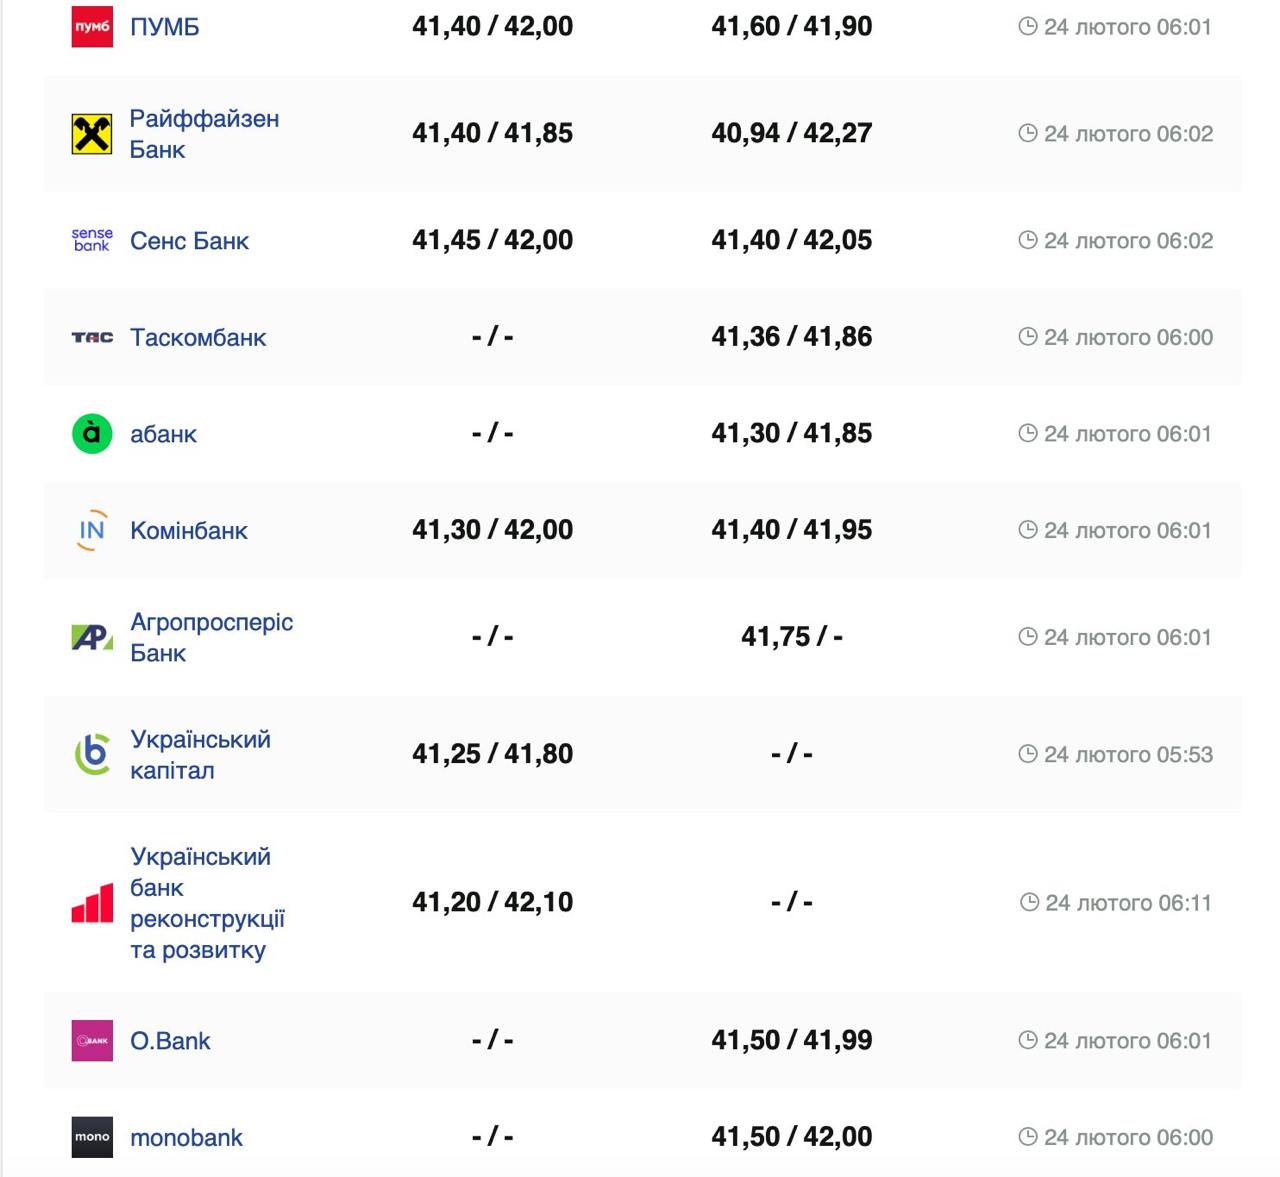Open the Райффайзен Банк link
1280x1177 pixels.
(x=204, y=134)
